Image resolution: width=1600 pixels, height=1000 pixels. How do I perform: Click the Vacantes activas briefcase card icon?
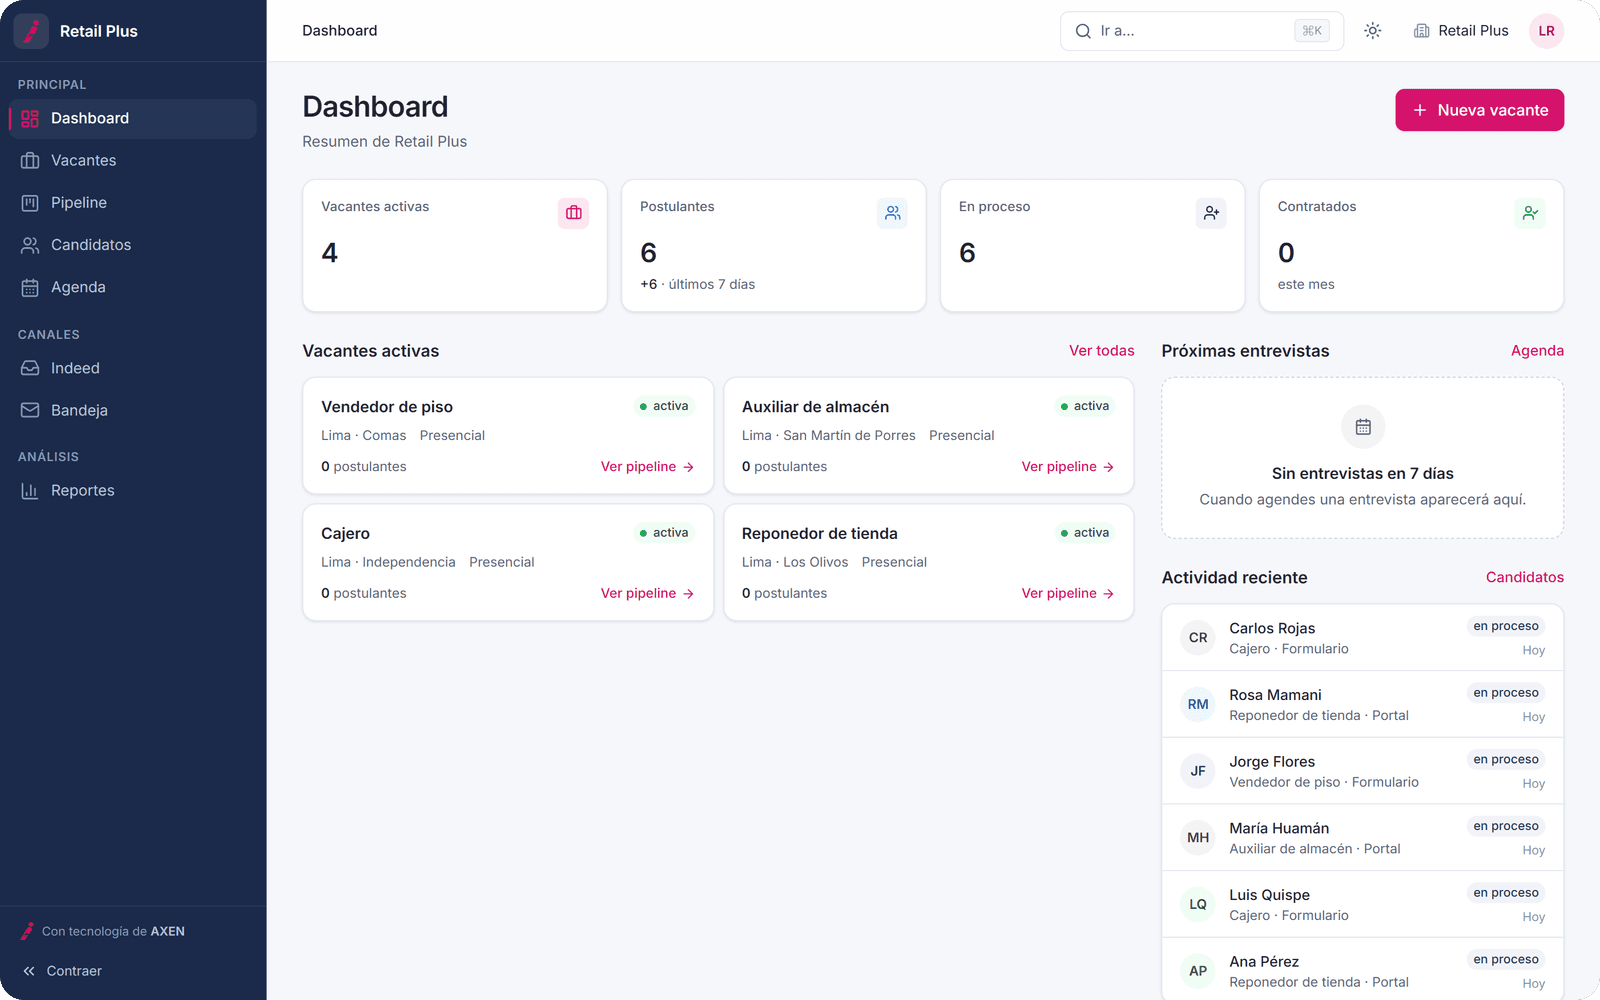click(574, 213)
